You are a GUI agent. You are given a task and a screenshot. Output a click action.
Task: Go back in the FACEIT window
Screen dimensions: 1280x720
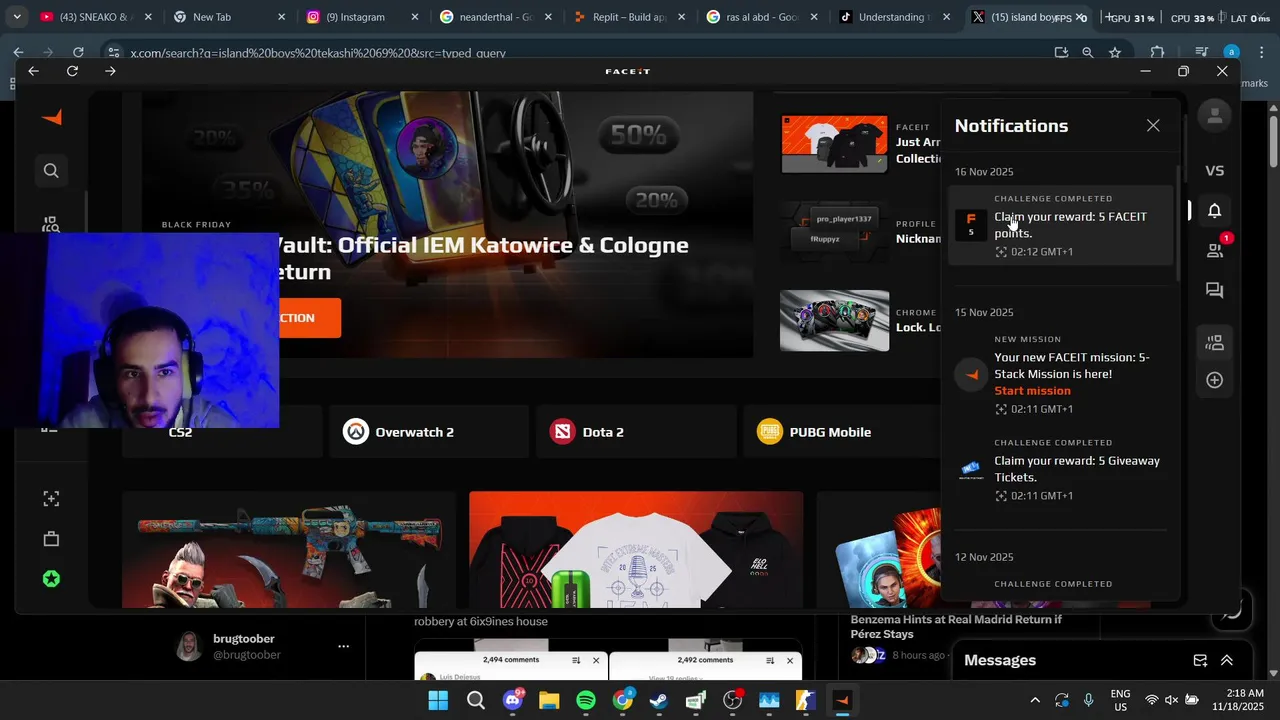(x=34, y=71)
